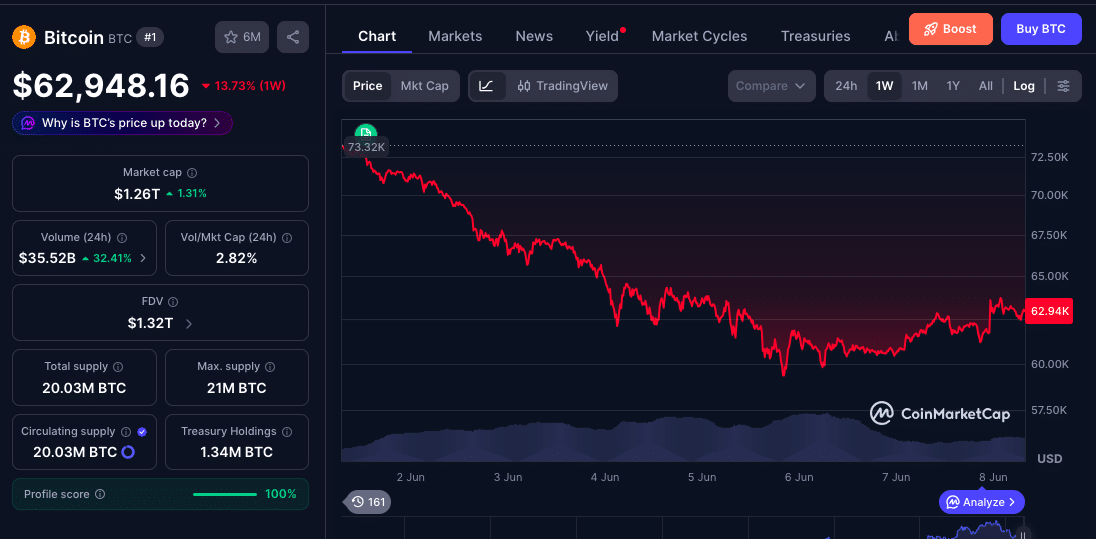Expand FDV details chevron
This screenshot has height=539, width=1096.
189,324
